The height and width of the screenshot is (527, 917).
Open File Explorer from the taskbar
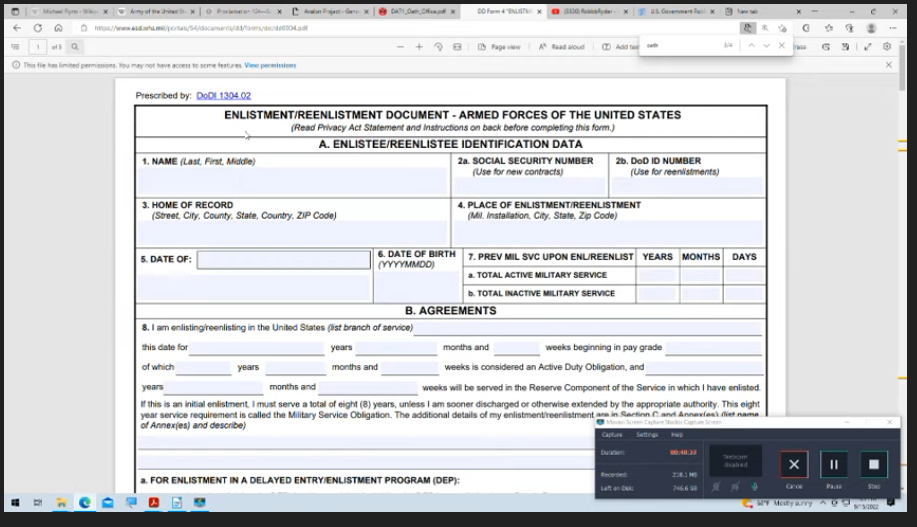click(x=61, y=502)
